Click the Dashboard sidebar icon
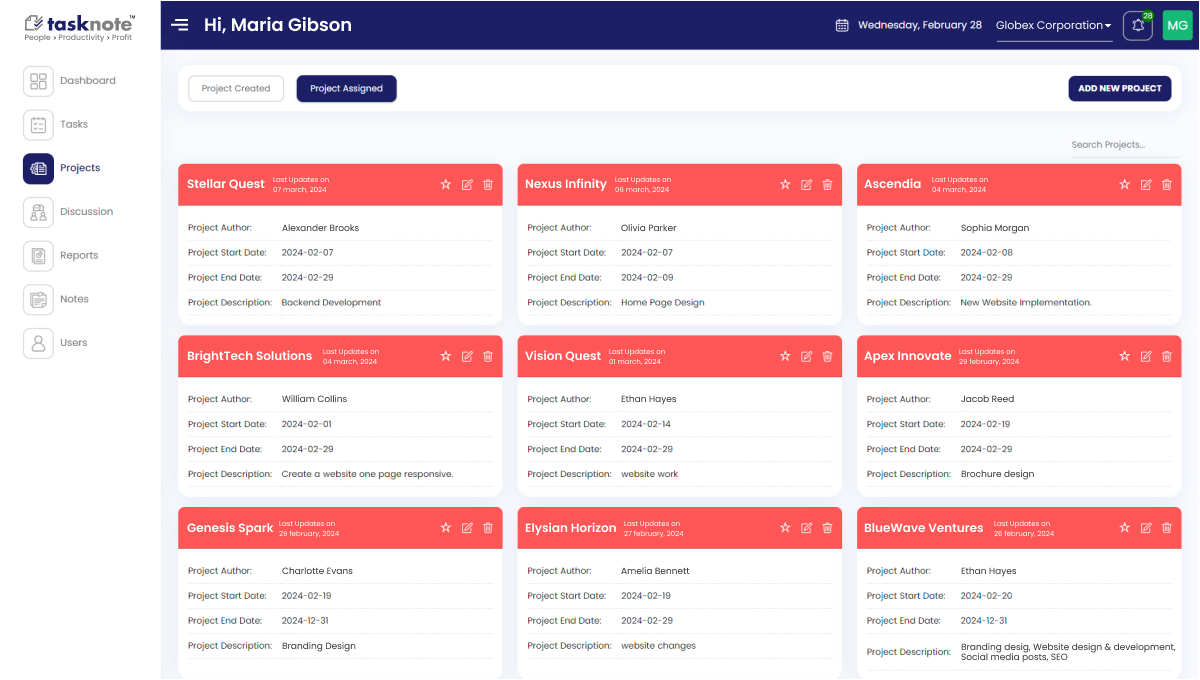This screenshot has height=680, width=1200. 39,81
